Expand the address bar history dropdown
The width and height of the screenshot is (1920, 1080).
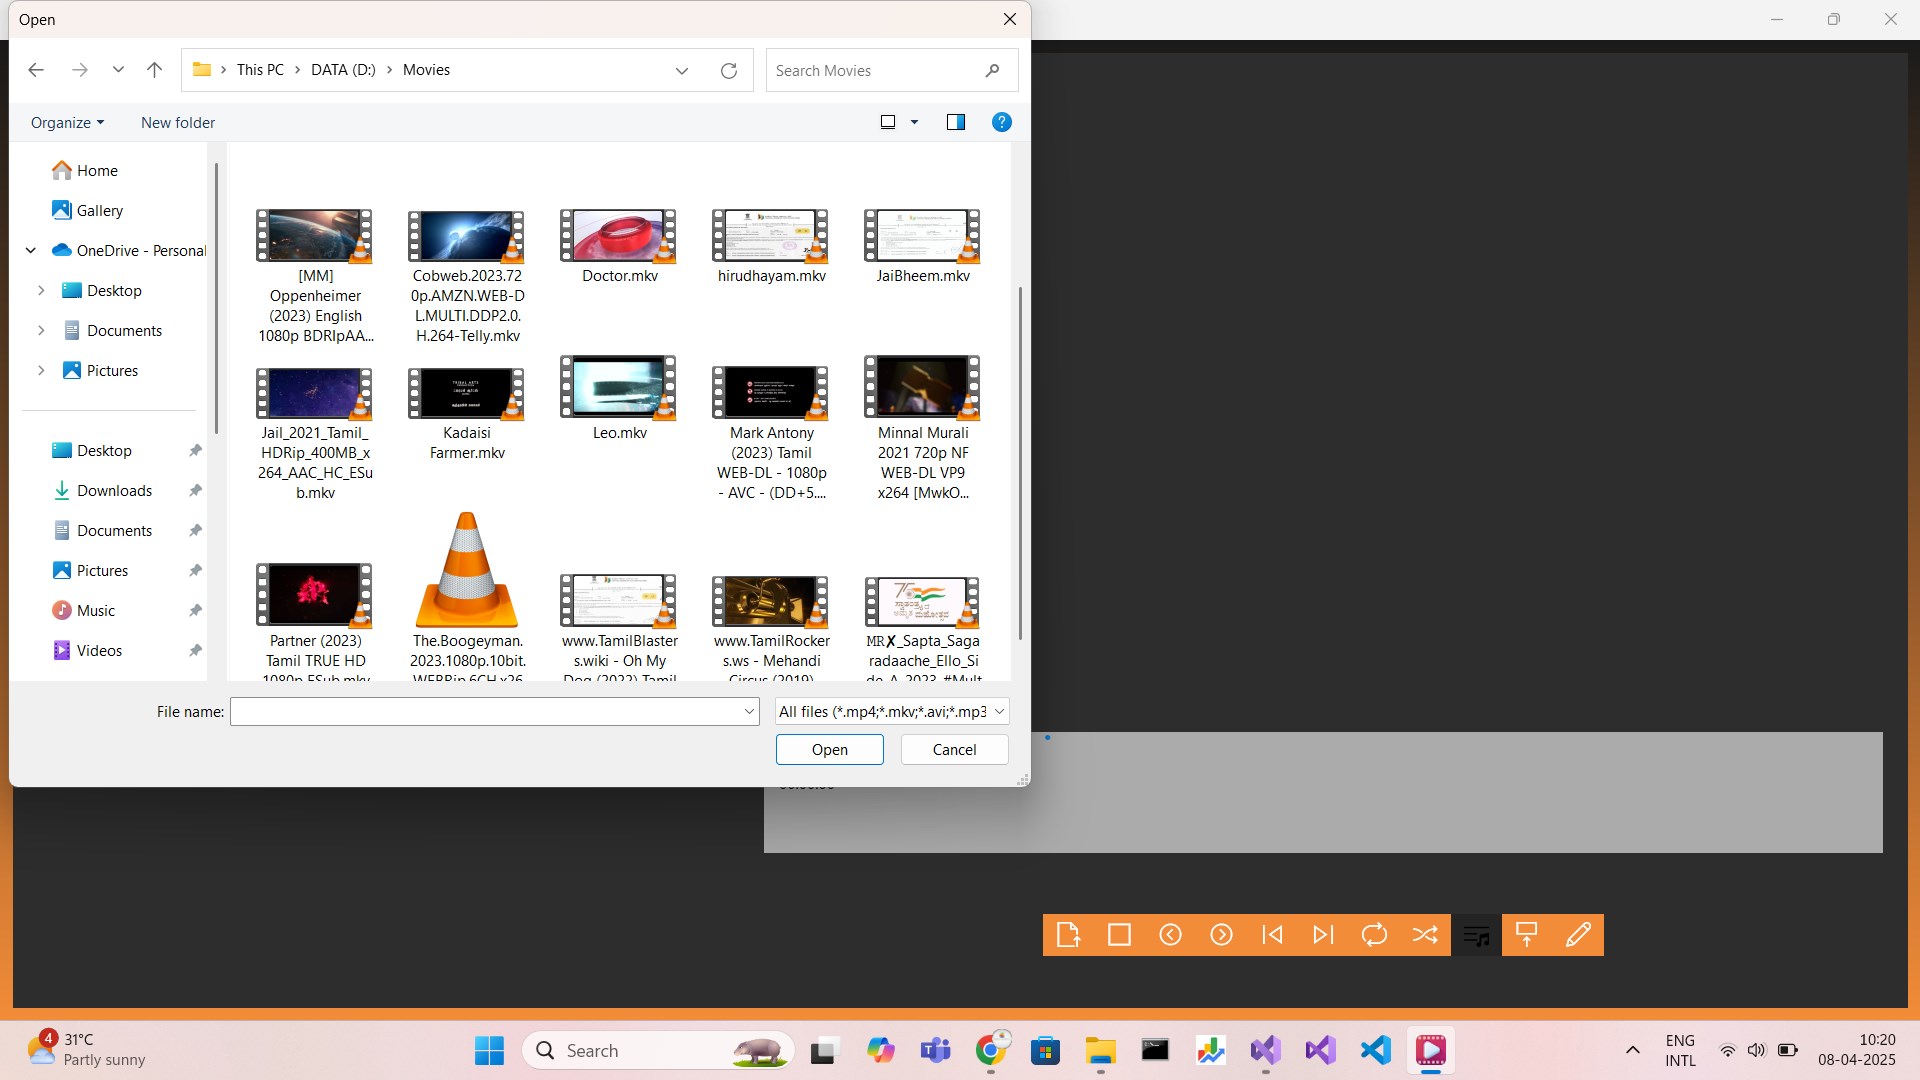tap(682, 70)
